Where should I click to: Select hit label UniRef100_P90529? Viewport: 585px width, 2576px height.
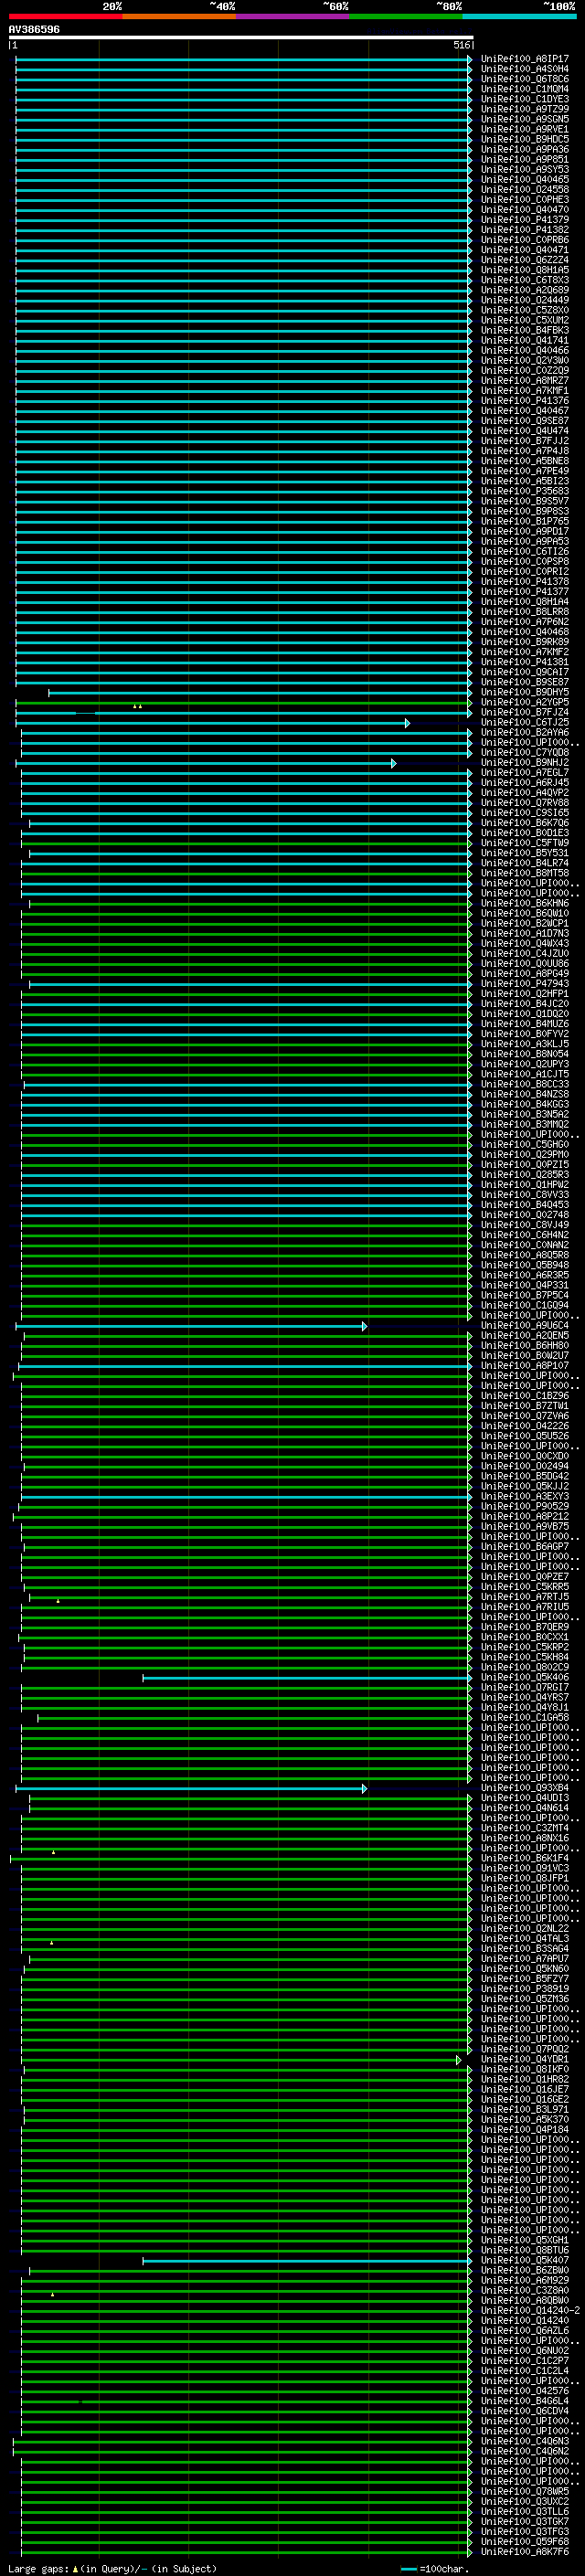(x=524, y=1506)
